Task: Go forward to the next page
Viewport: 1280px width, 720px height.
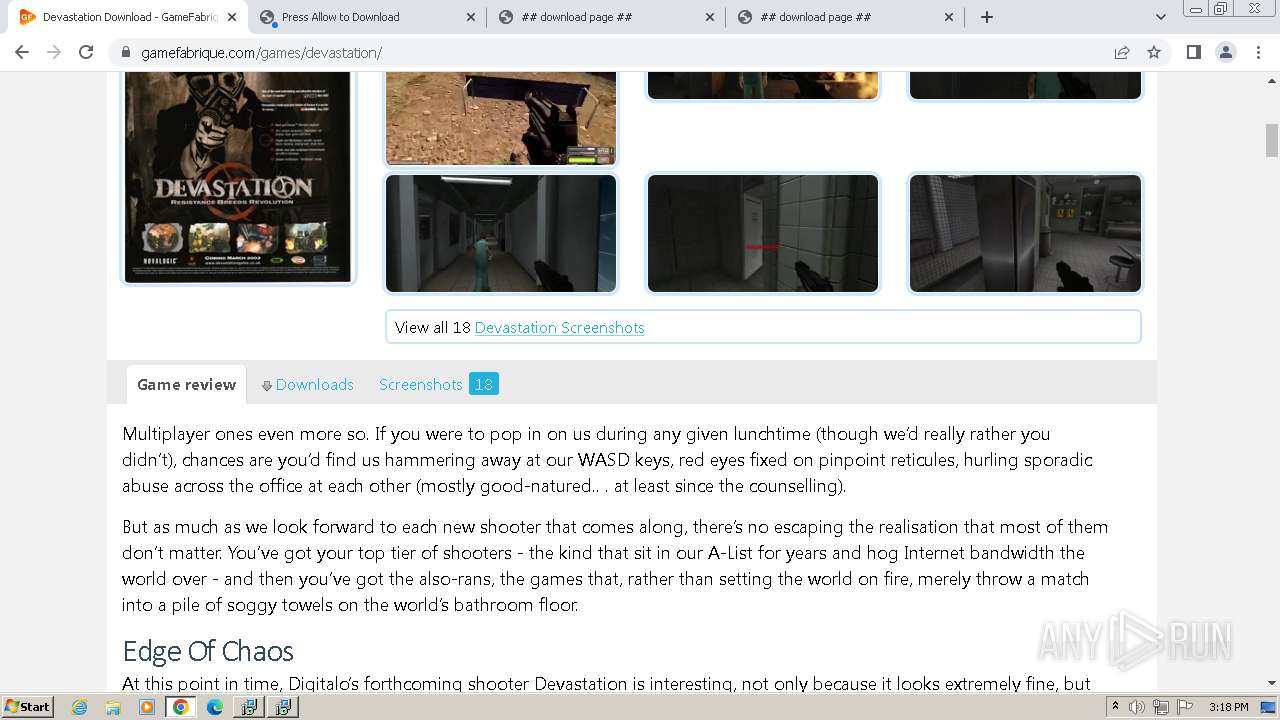Action: click(54, 52)
